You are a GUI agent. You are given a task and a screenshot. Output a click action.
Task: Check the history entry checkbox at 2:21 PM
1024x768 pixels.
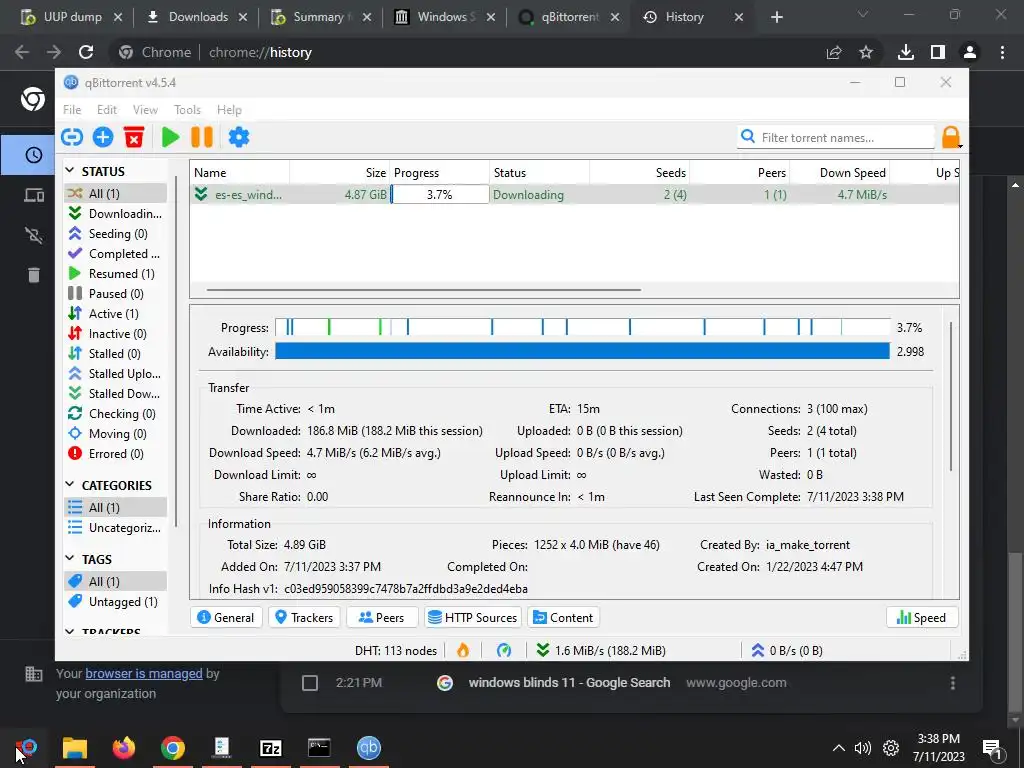(310, 683)
